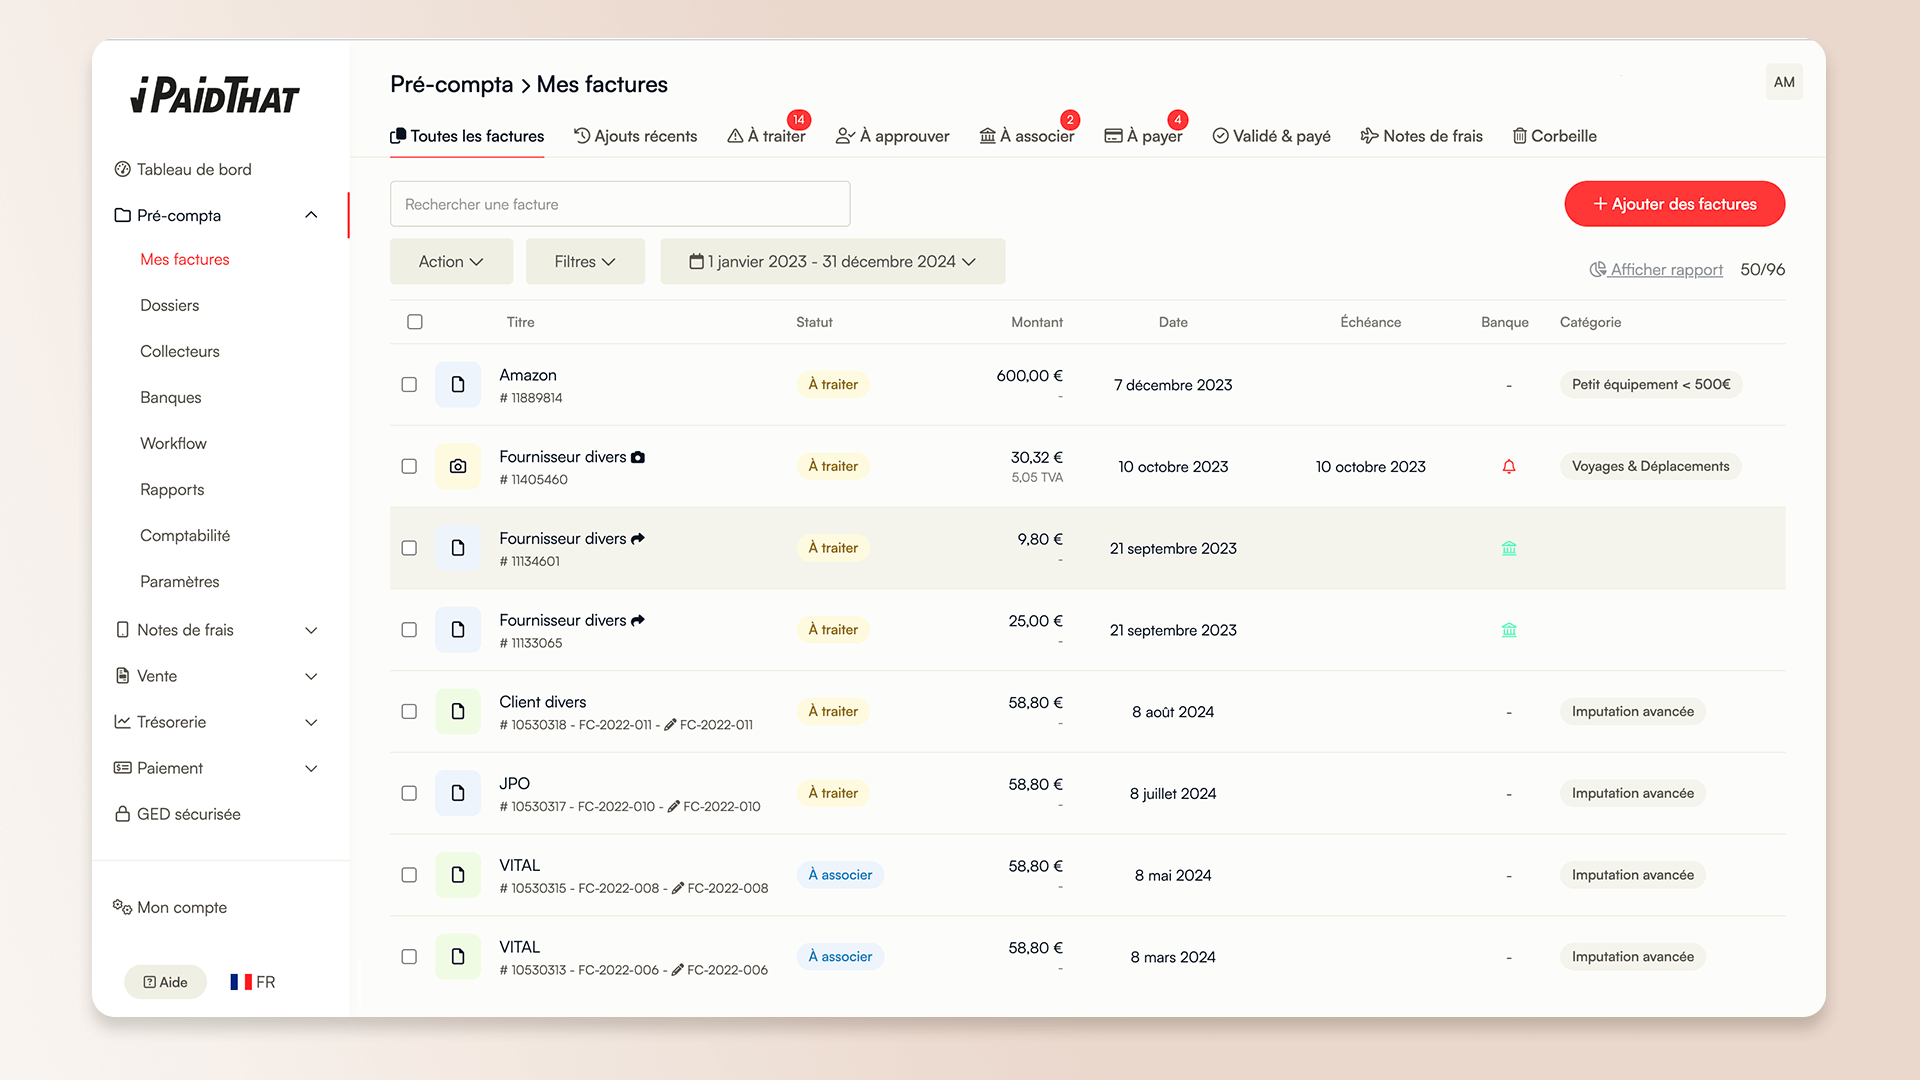
Task: Click camera badge beside Fournisseur divers #11405460
Action: pyautogui.click(x=638, y=457)
